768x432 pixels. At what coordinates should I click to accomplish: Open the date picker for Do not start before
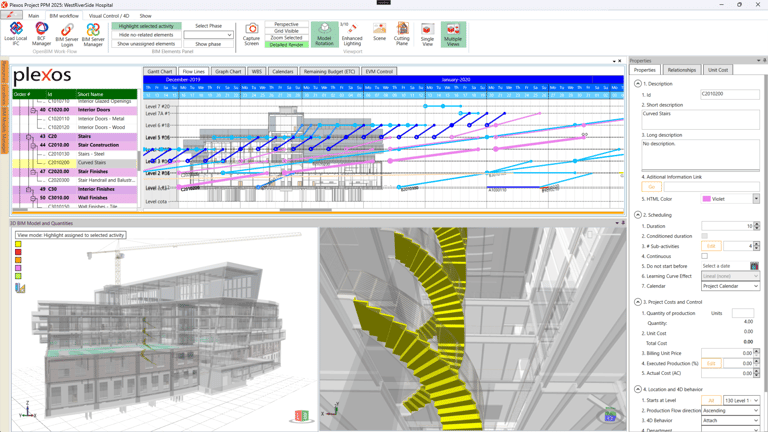[x=754, y=266]
